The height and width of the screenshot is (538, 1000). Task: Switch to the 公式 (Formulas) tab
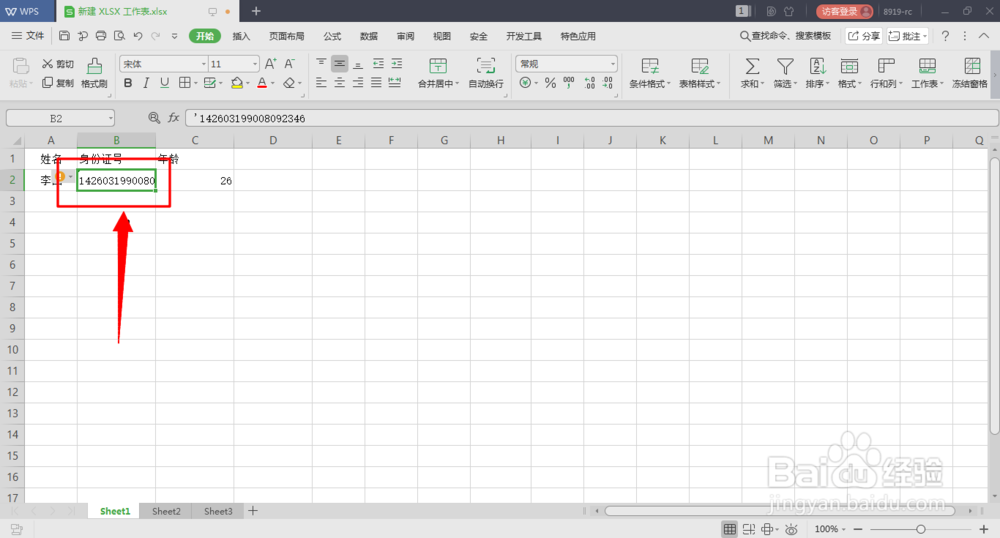(332, 36)
